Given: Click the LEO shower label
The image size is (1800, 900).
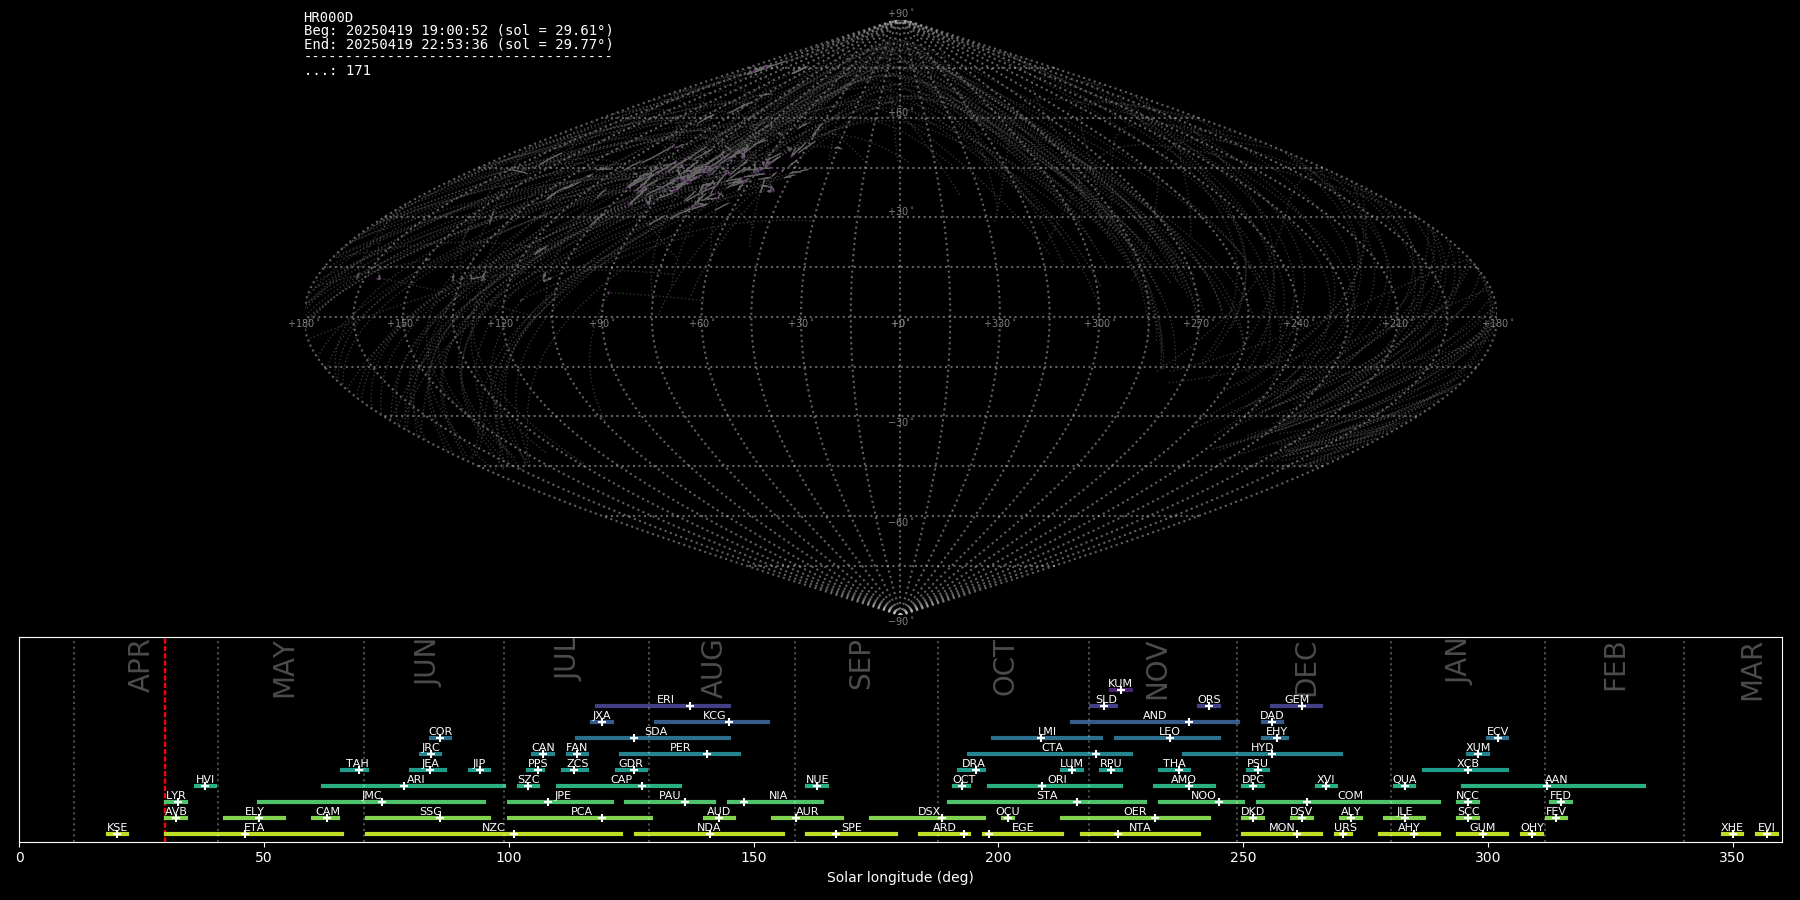Looking at the screenshot, I should point(1169,732).
